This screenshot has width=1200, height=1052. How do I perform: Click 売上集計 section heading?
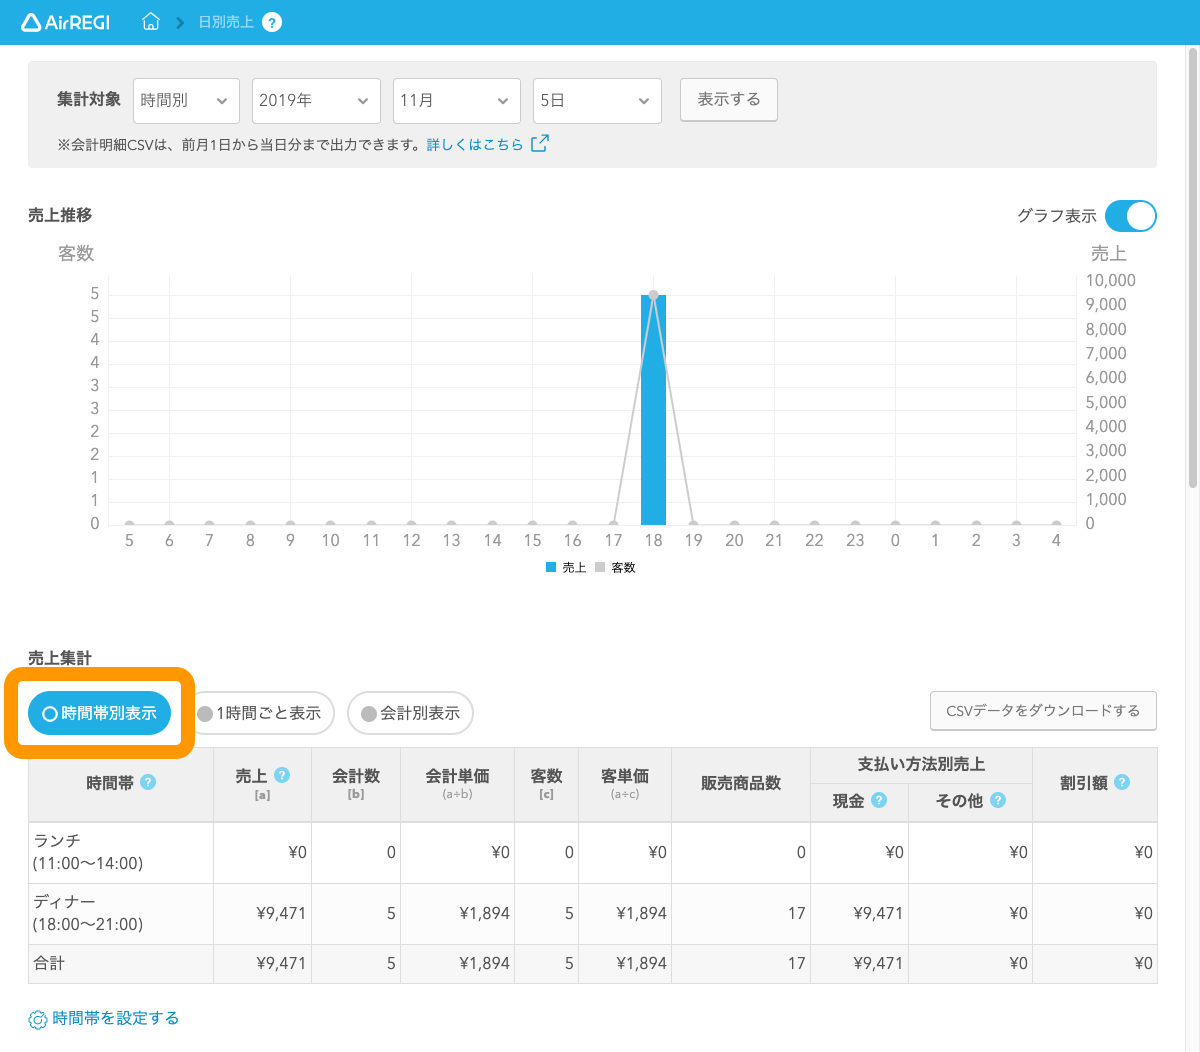point(60,658)
